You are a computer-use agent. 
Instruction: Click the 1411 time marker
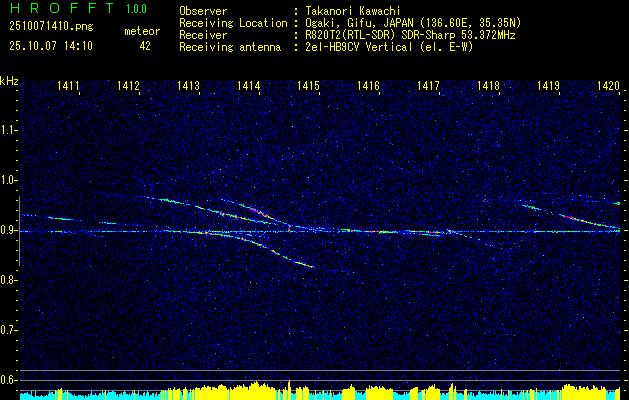click(x=68, y=85)
